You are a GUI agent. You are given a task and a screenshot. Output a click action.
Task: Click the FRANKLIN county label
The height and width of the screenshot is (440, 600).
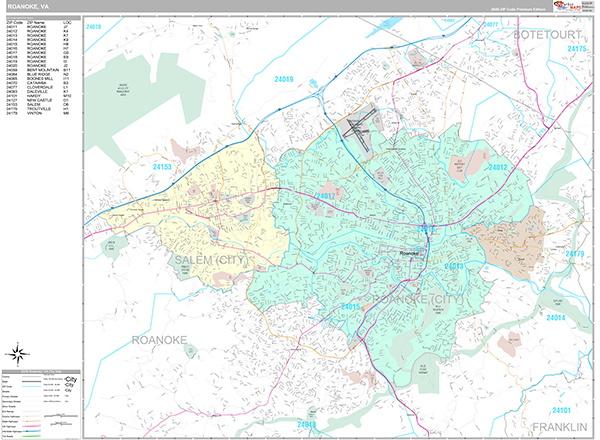pyautogui.click(x=561, y=426)
